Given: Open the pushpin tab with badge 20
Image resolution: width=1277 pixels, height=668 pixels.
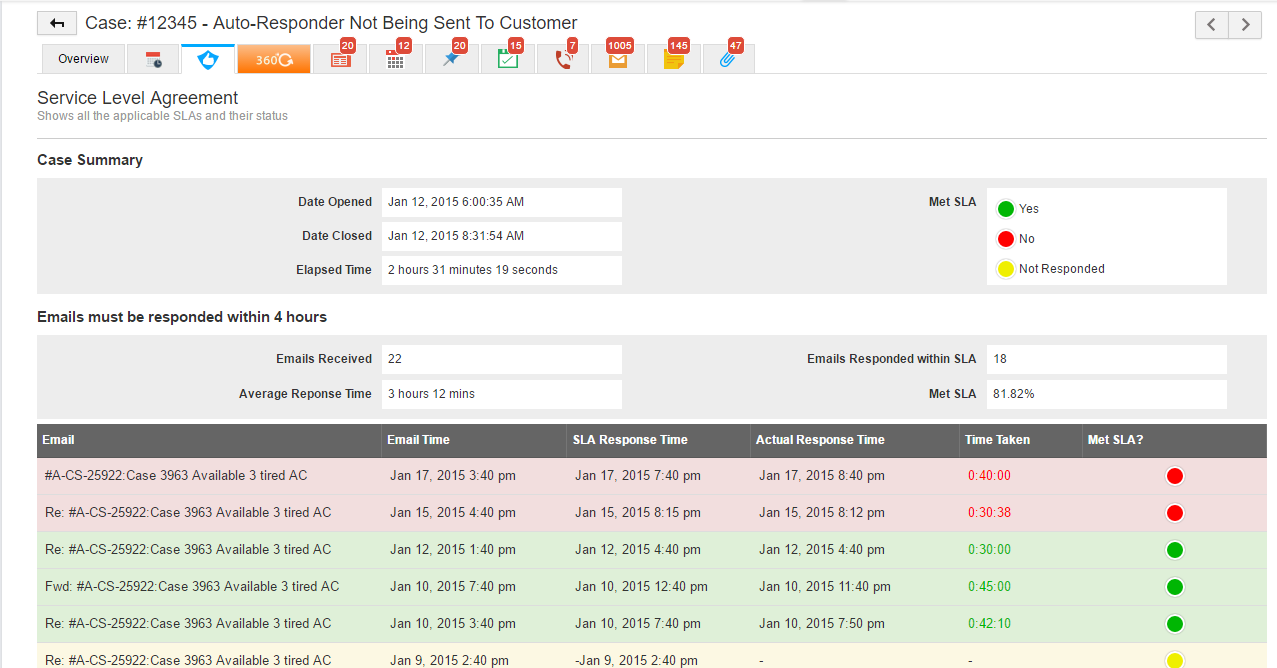Looking at the screenshot, I should pyautogui.click(x=452, y=59).
